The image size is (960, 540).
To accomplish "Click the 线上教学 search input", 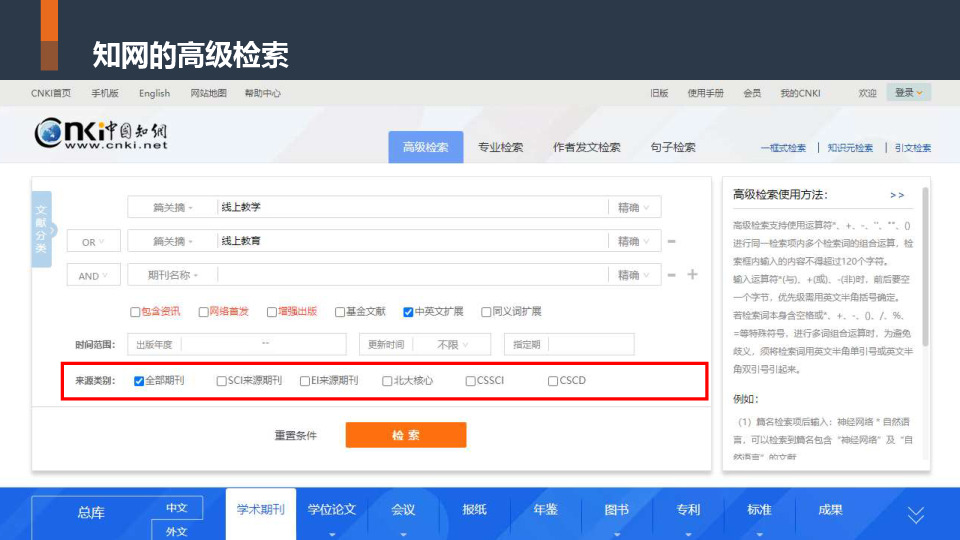I will coord(412,208).
